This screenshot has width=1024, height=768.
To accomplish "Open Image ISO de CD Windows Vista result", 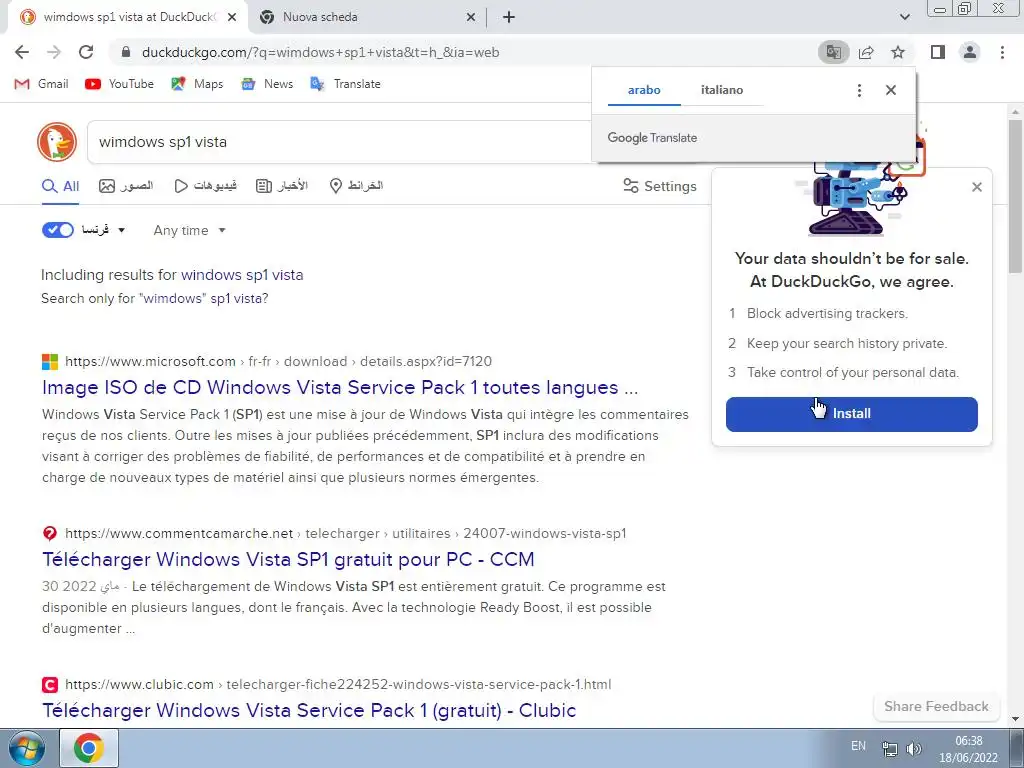I will (x=340, y=387).
